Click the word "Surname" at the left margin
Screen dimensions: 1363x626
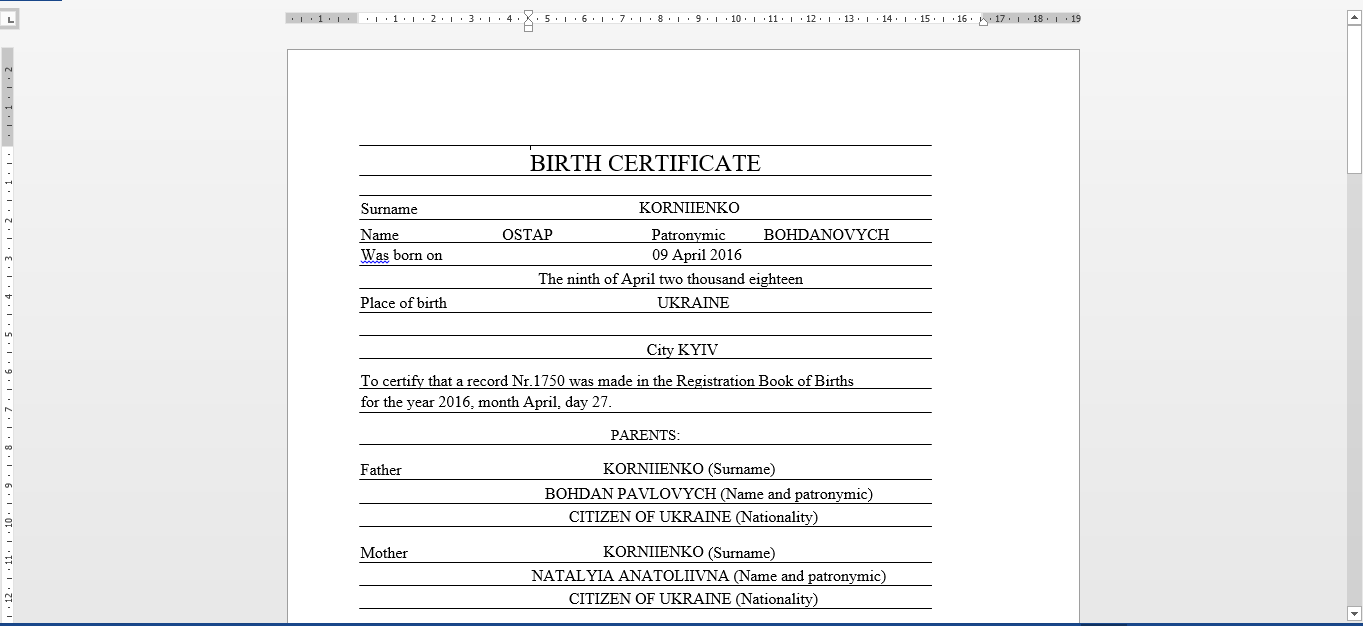click(x=389, y=209)
